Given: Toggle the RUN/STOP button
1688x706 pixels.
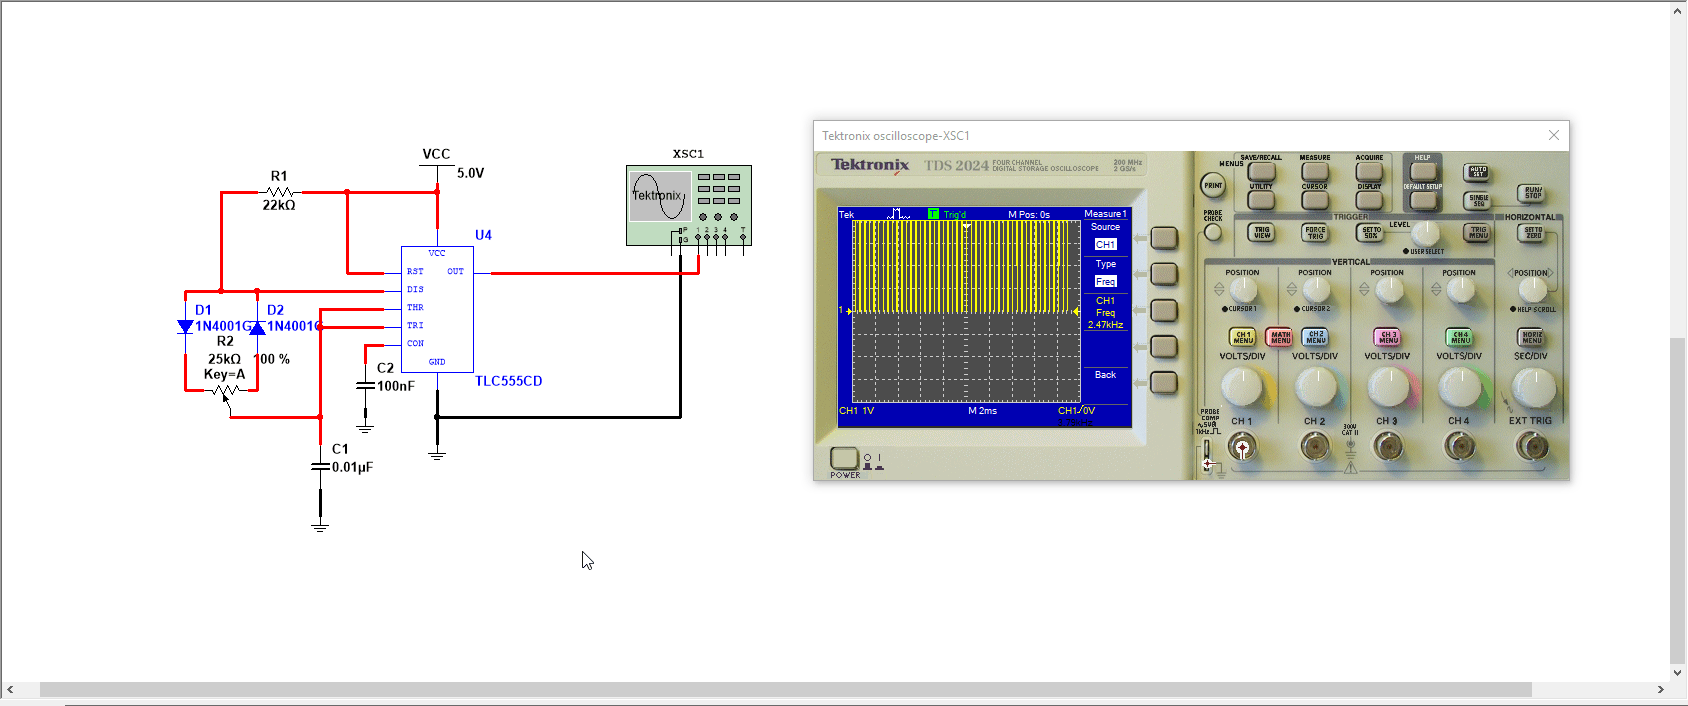Looking at the screenshot, I should (1532, 193).
